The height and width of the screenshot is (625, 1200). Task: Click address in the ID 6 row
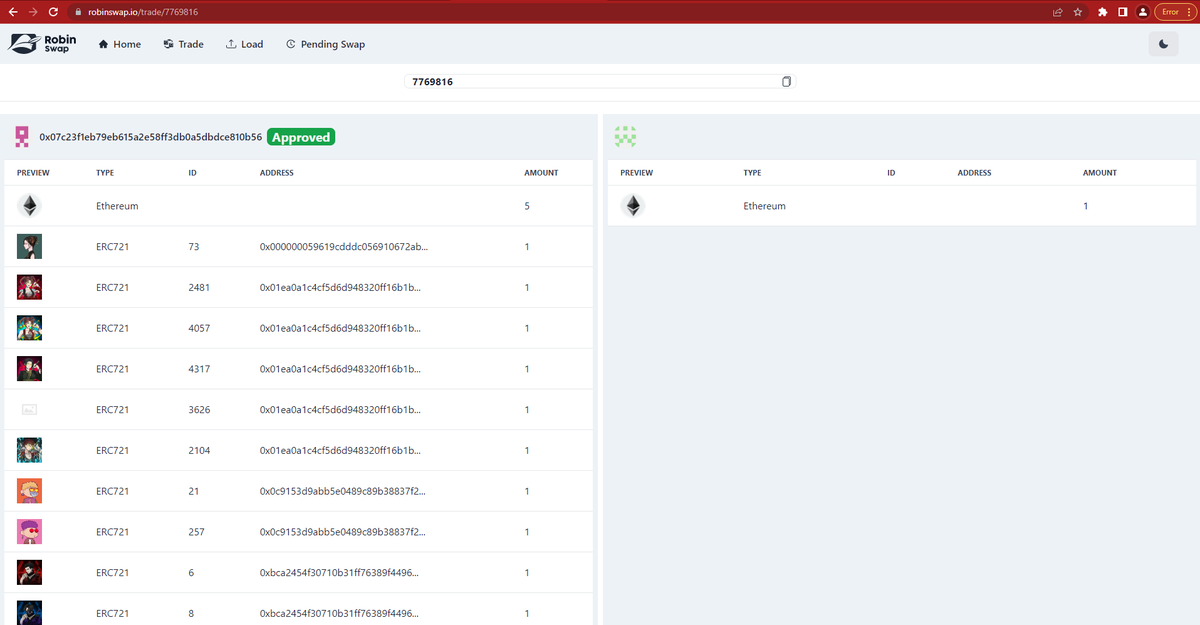click(x=339, y=573)
